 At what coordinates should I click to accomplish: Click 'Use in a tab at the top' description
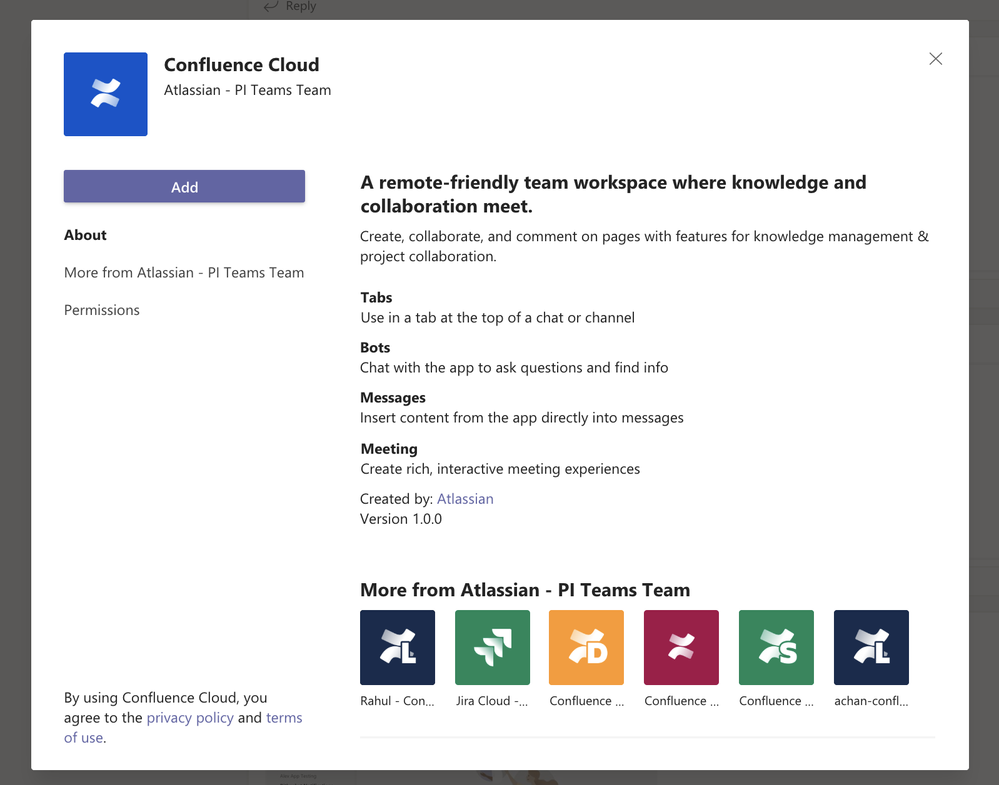(497, 318)
